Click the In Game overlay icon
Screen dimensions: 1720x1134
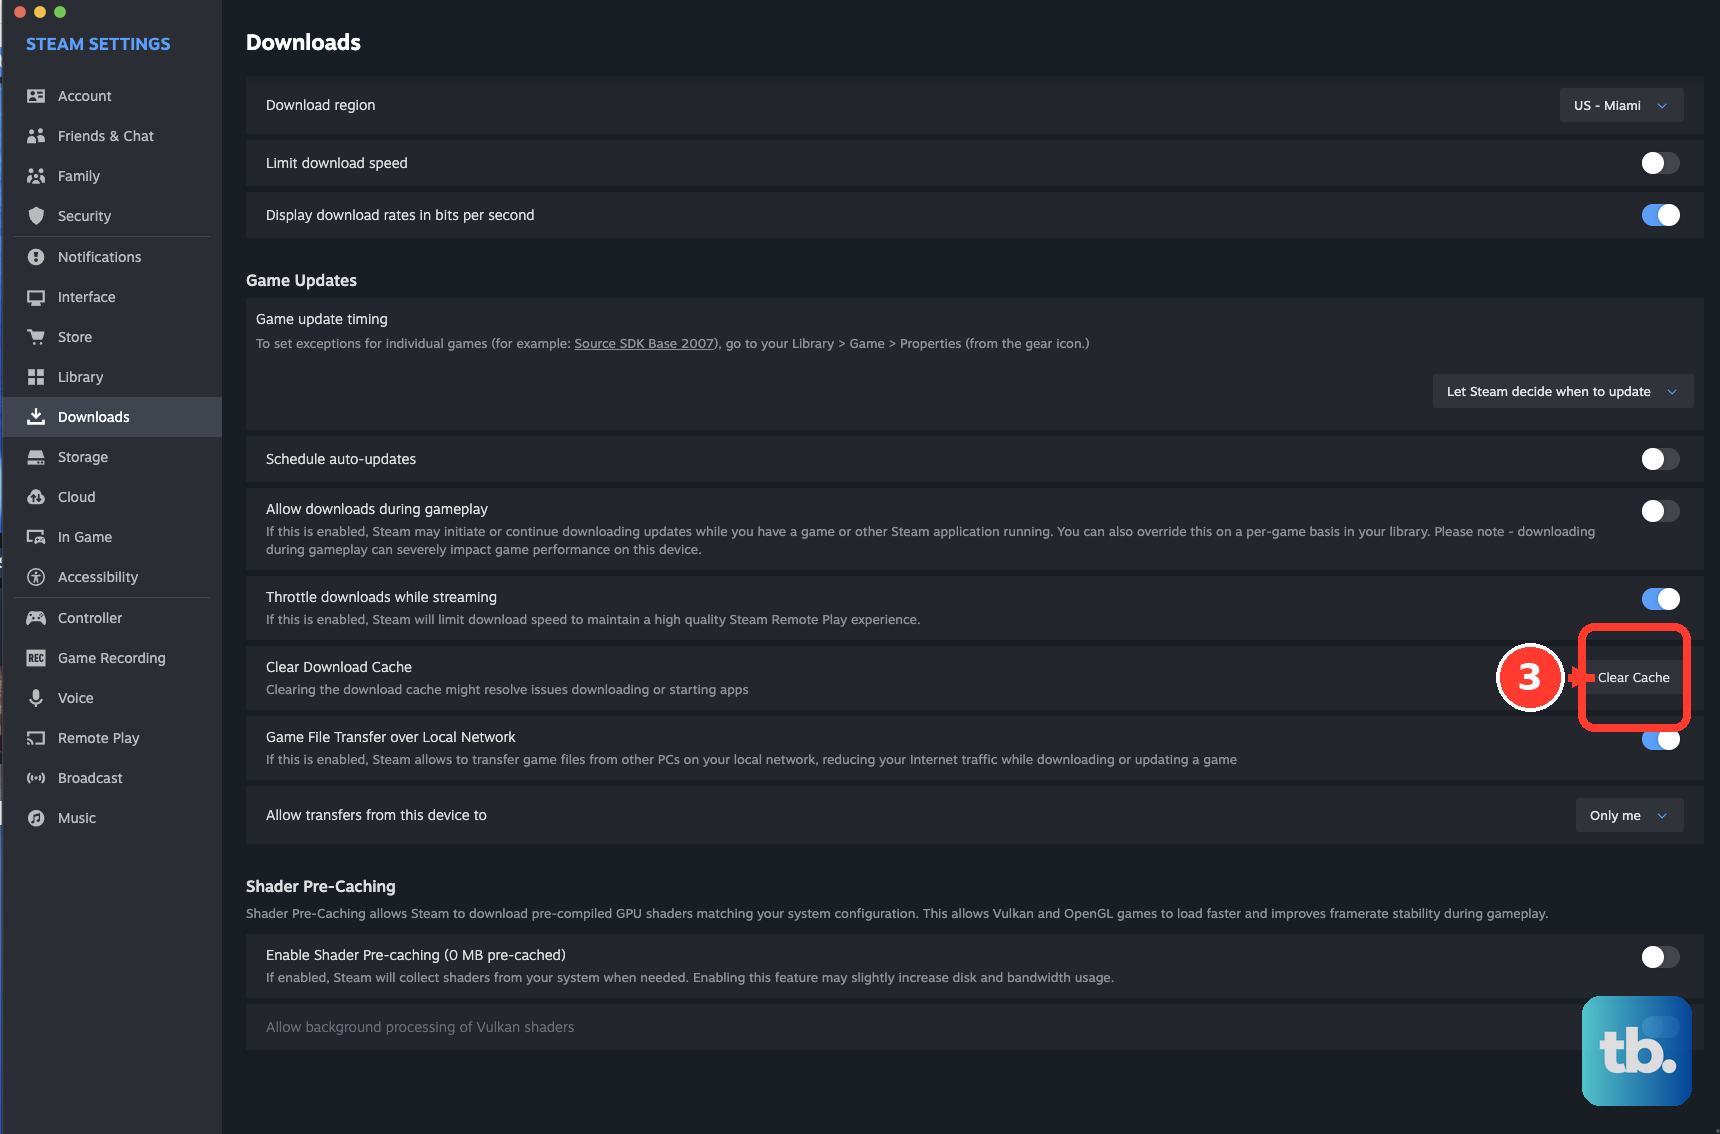36,537
